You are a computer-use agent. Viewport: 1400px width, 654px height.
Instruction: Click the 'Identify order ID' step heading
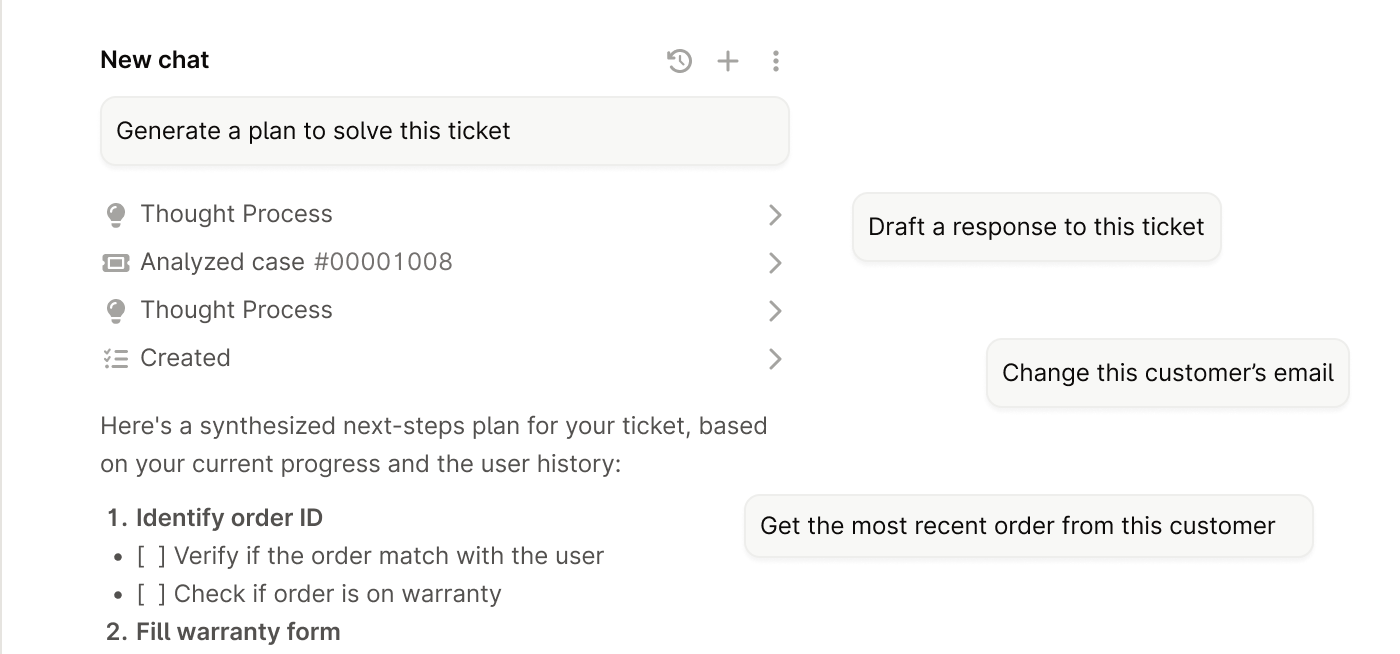229,517
